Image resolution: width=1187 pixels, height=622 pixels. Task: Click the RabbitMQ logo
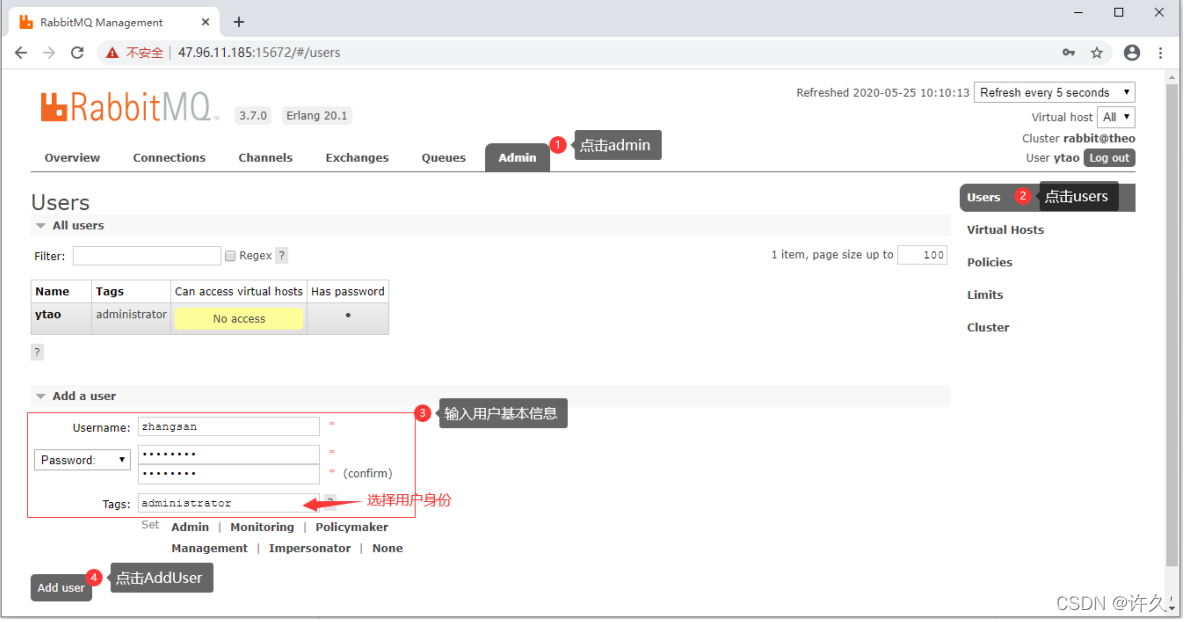[x=127, y=107]
